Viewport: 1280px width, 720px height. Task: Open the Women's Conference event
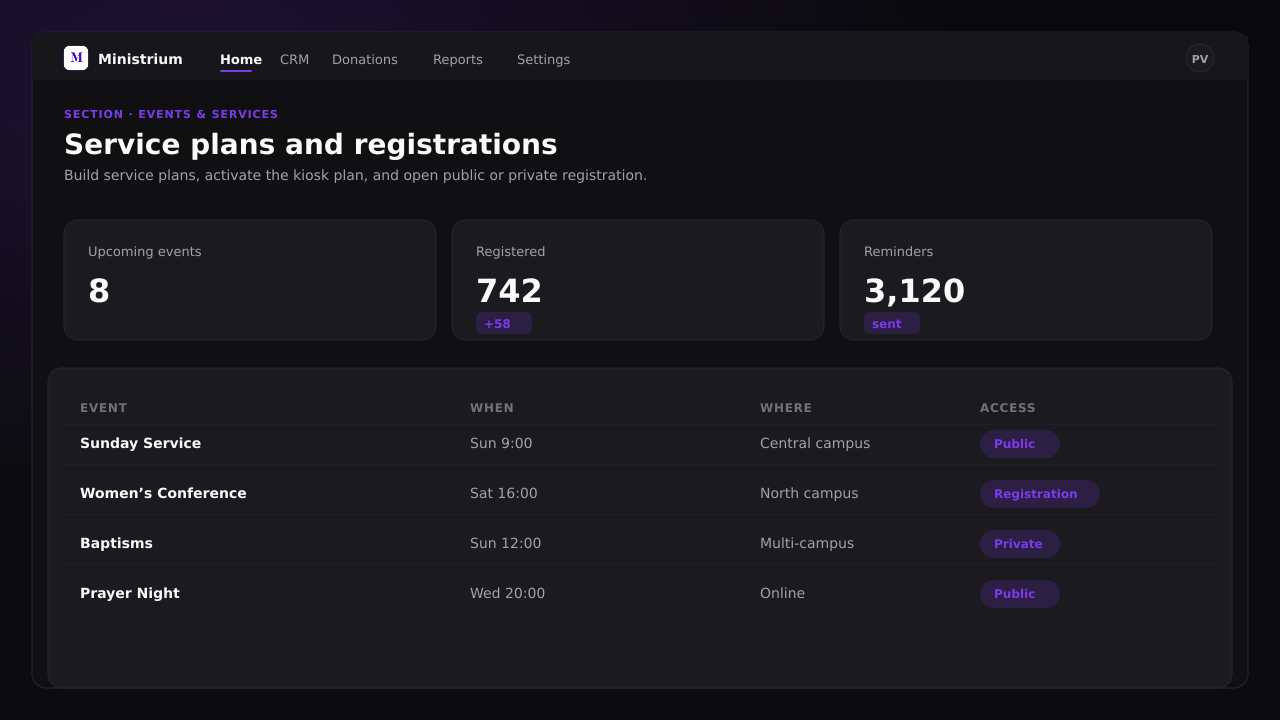[163, 493]
